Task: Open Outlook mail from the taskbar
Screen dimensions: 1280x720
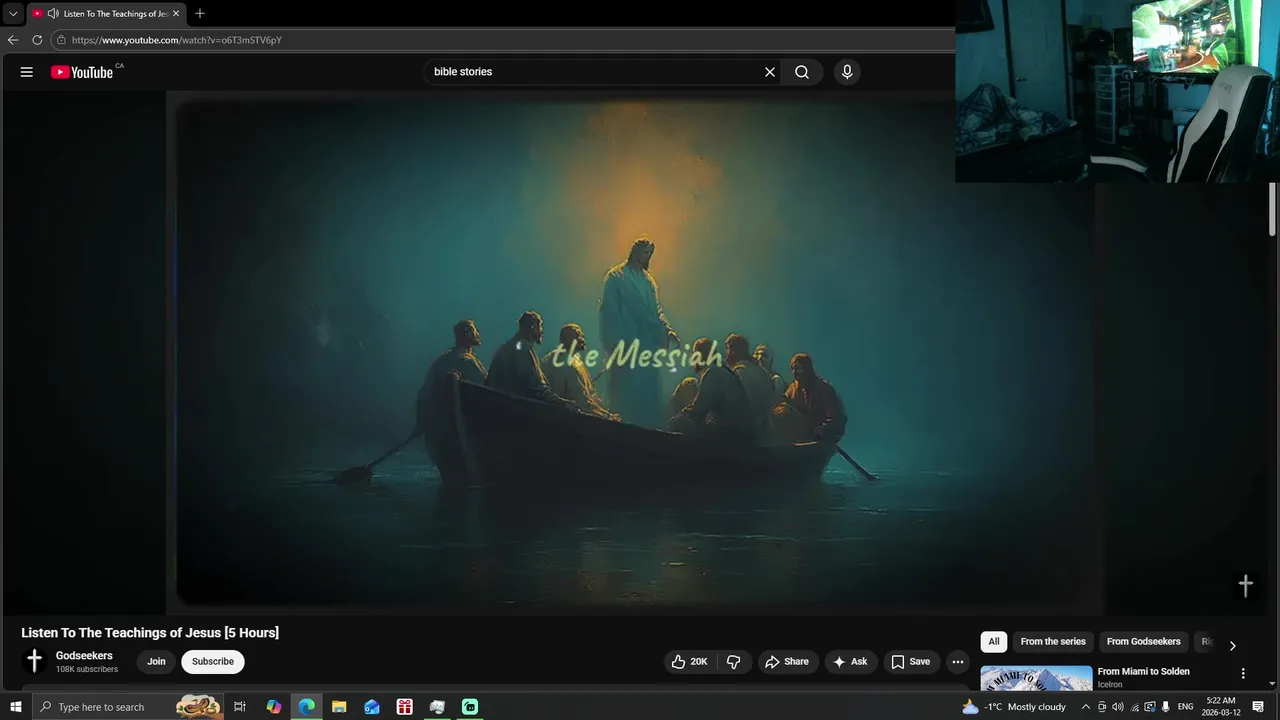Action: click(372, 707)
